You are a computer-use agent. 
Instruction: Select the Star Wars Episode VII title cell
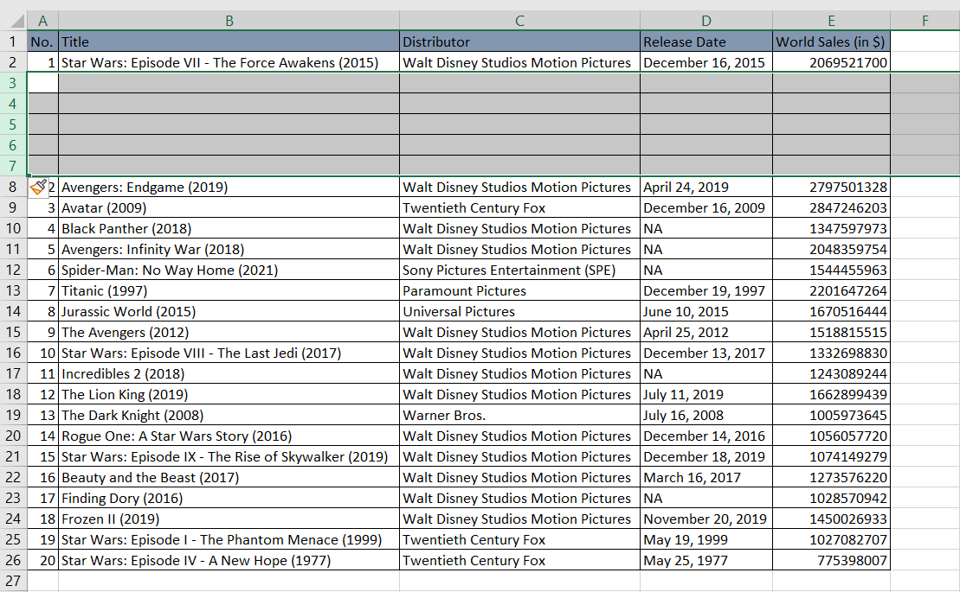[229, 62]
